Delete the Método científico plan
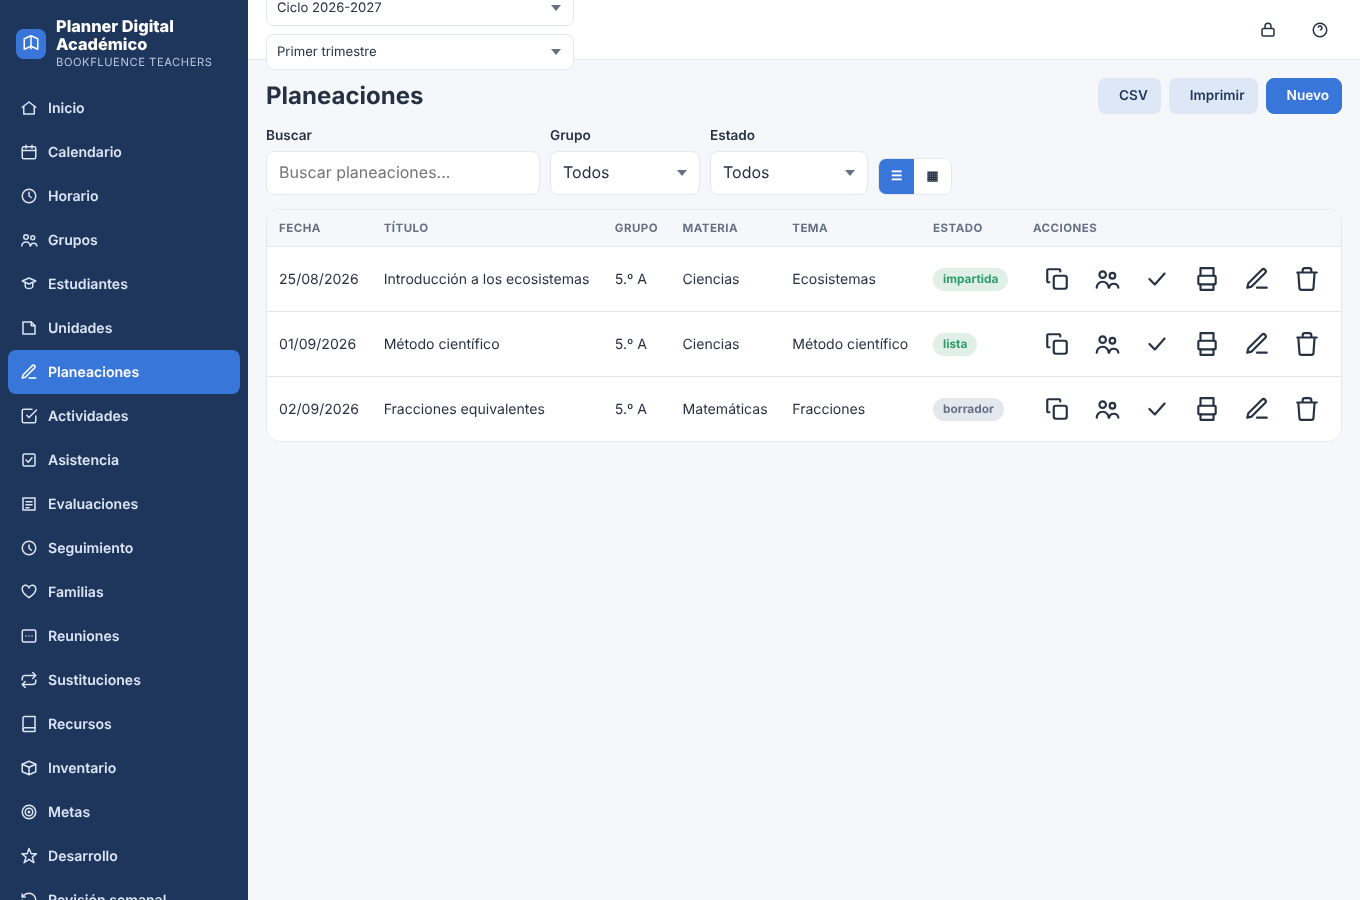The image size is (1360, 900). click(x=1307, y=344)
